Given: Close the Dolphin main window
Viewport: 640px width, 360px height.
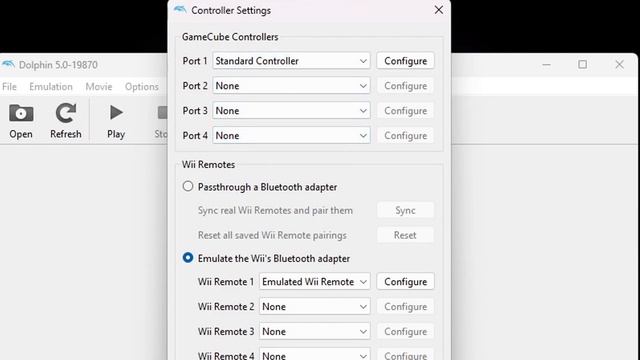Looking at the screenshot, I should [619, 64].
